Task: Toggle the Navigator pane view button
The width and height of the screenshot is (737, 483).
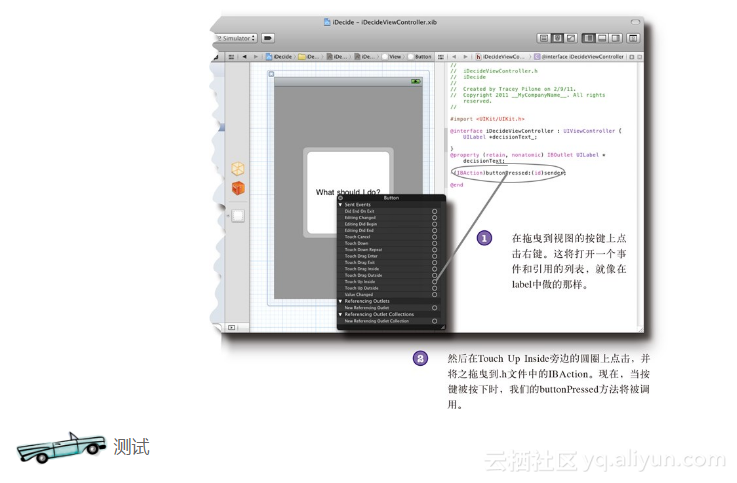Action: 588,38
